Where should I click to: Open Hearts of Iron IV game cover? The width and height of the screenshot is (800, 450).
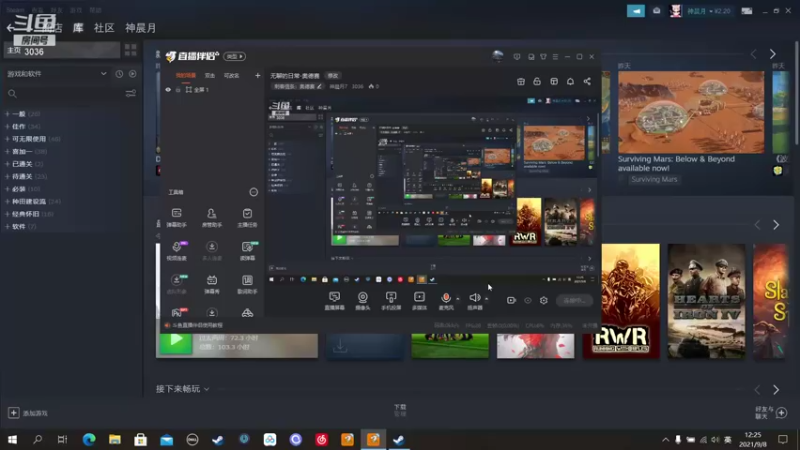[x=707, y=301]
